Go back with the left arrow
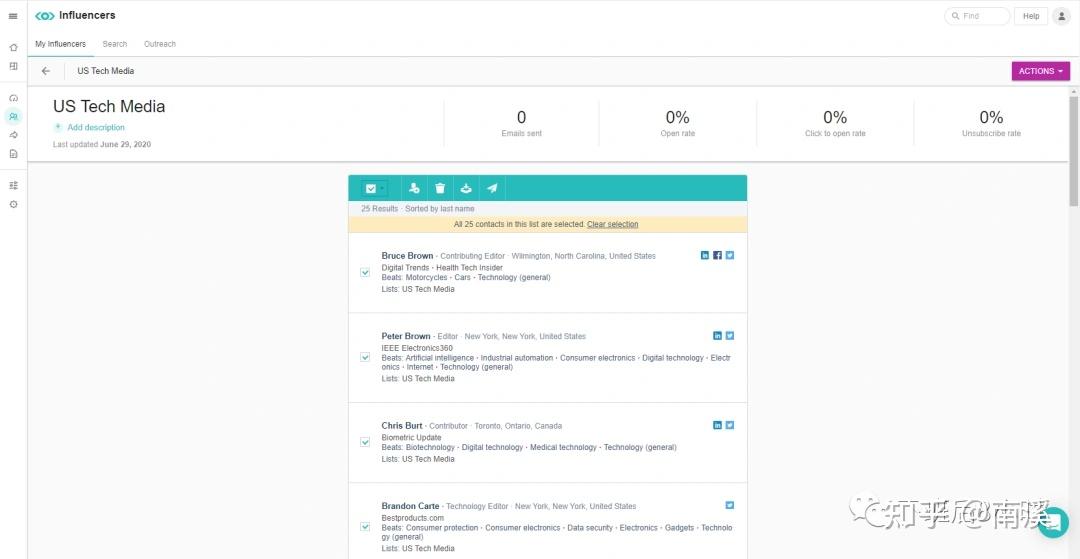The image size is (1080, 559). point(45,71)
